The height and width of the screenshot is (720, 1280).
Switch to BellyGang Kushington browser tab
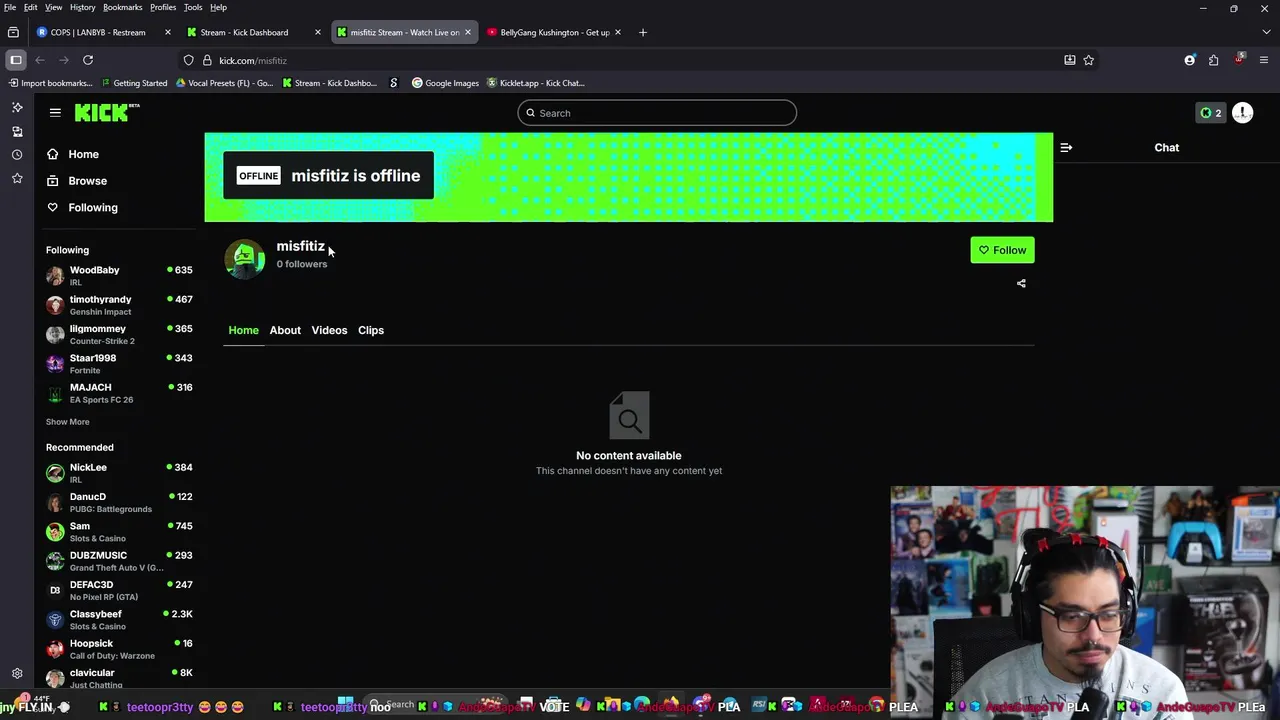click(x=554, y=32)
